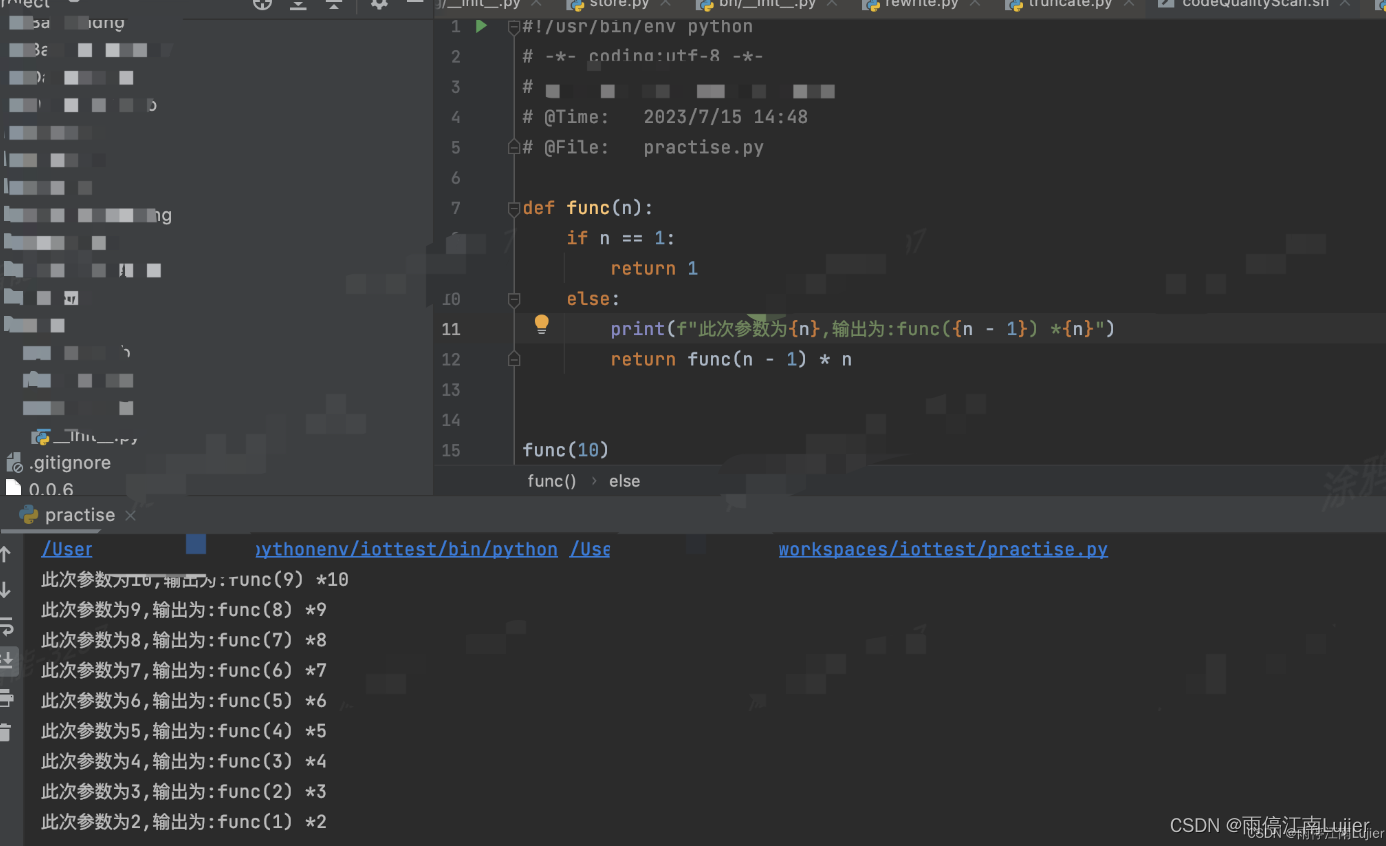Open project view settings gear
The height and width of the screenshot is (846, 1386).
coord(378,4)
